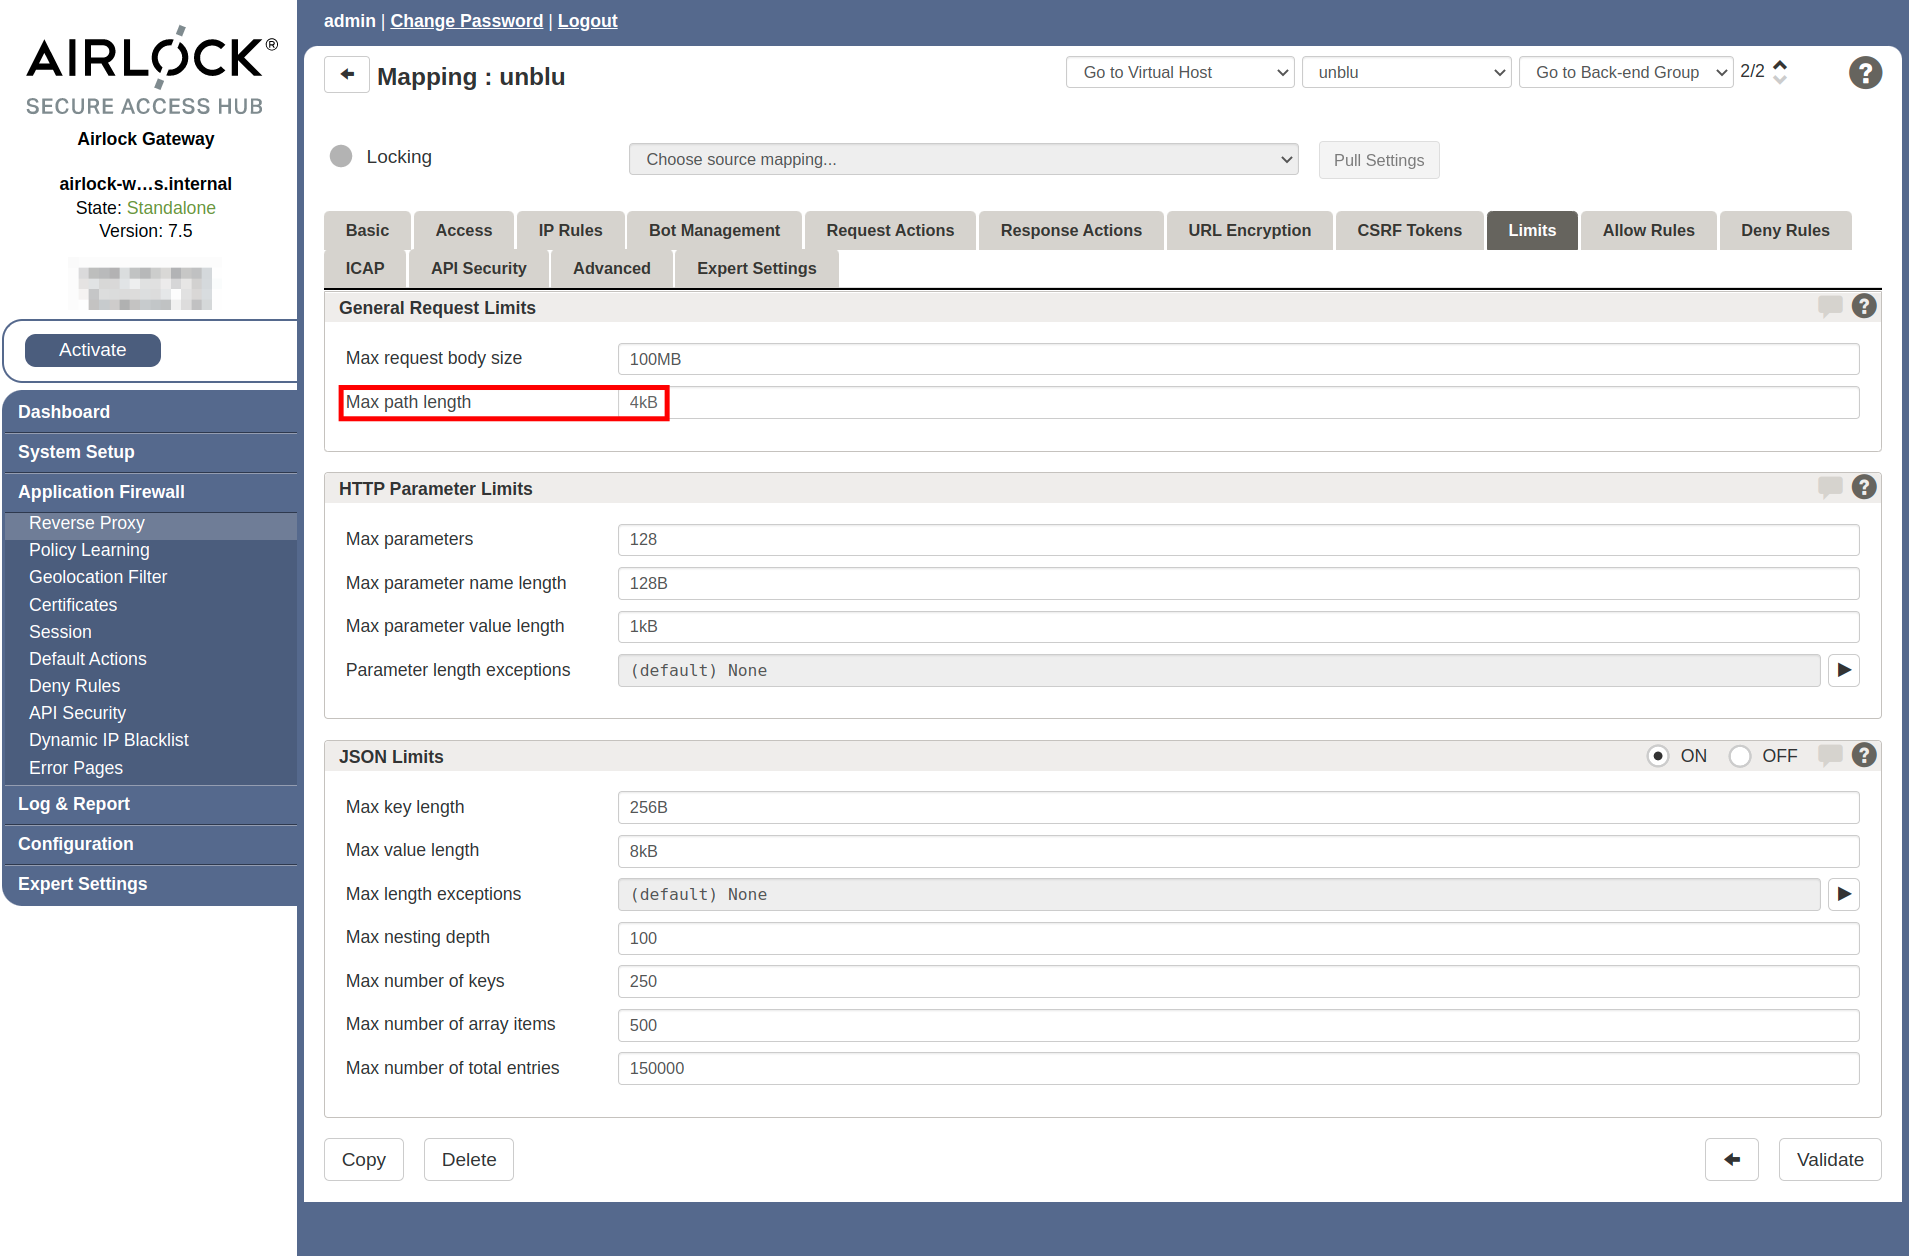Open Choose source mapping dropdown

pyautogui.click(x=962, y=160)
